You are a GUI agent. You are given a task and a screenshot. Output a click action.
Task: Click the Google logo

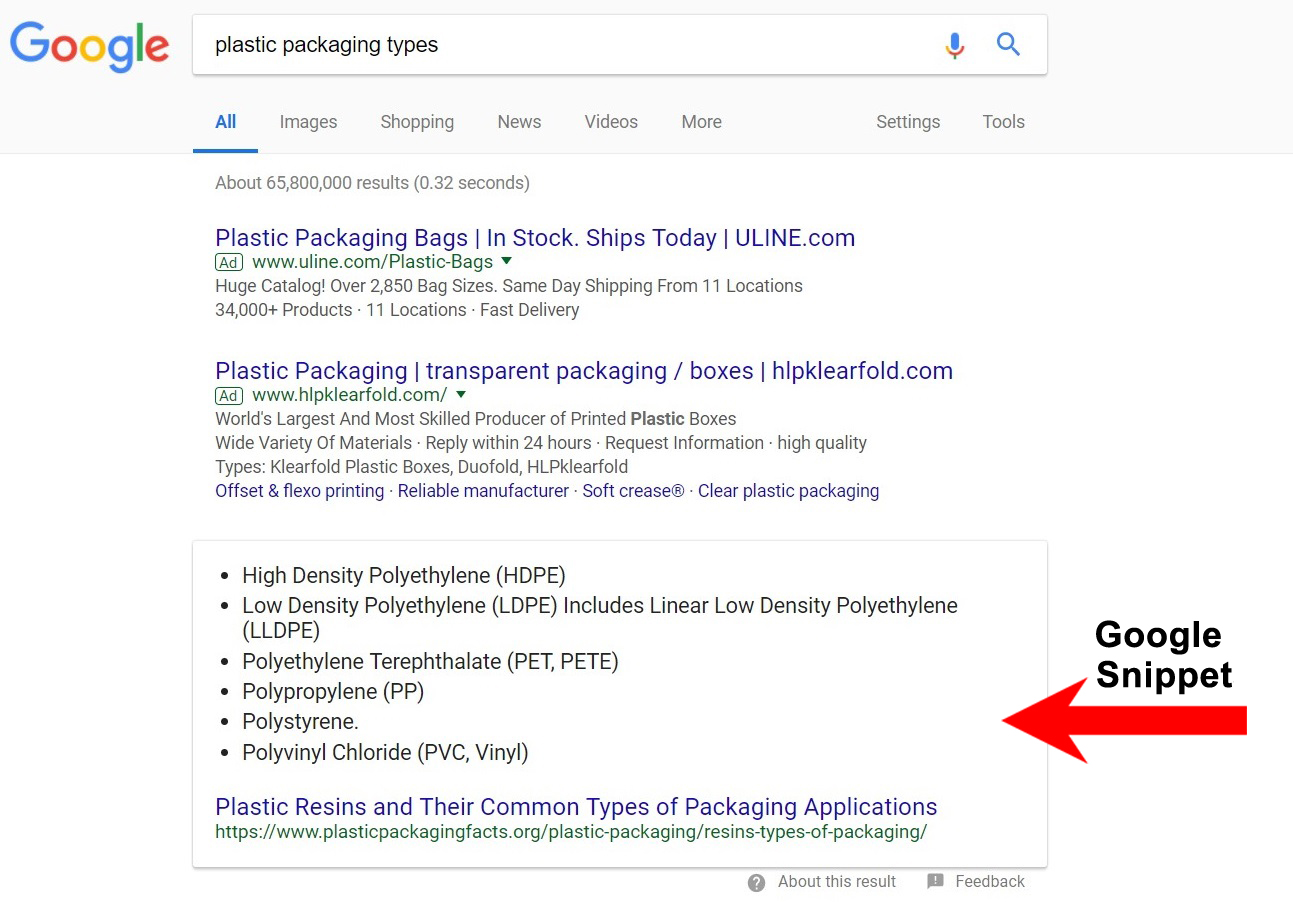click(89, 45)
